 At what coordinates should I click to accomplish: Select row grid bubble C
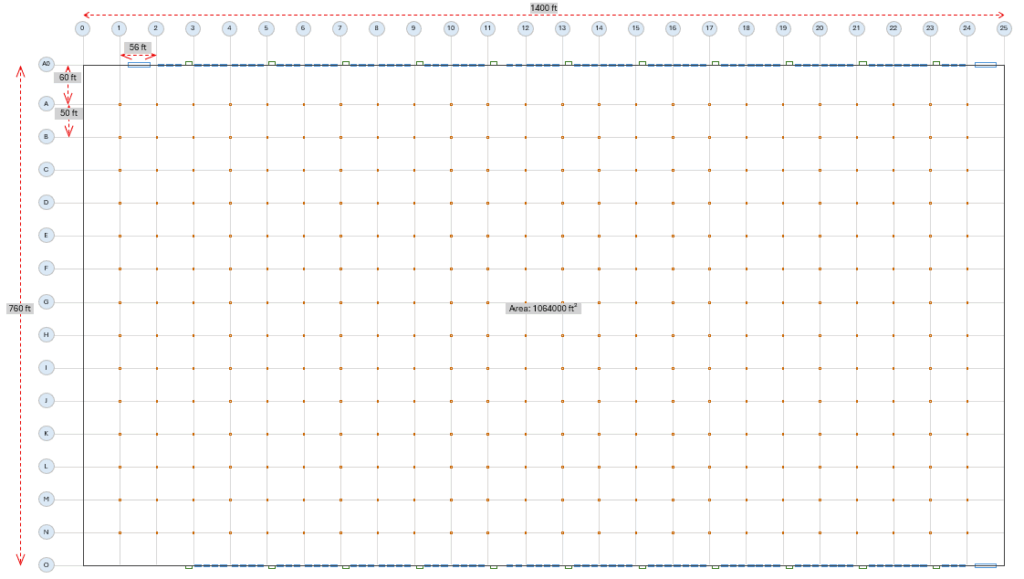point(45,169)
